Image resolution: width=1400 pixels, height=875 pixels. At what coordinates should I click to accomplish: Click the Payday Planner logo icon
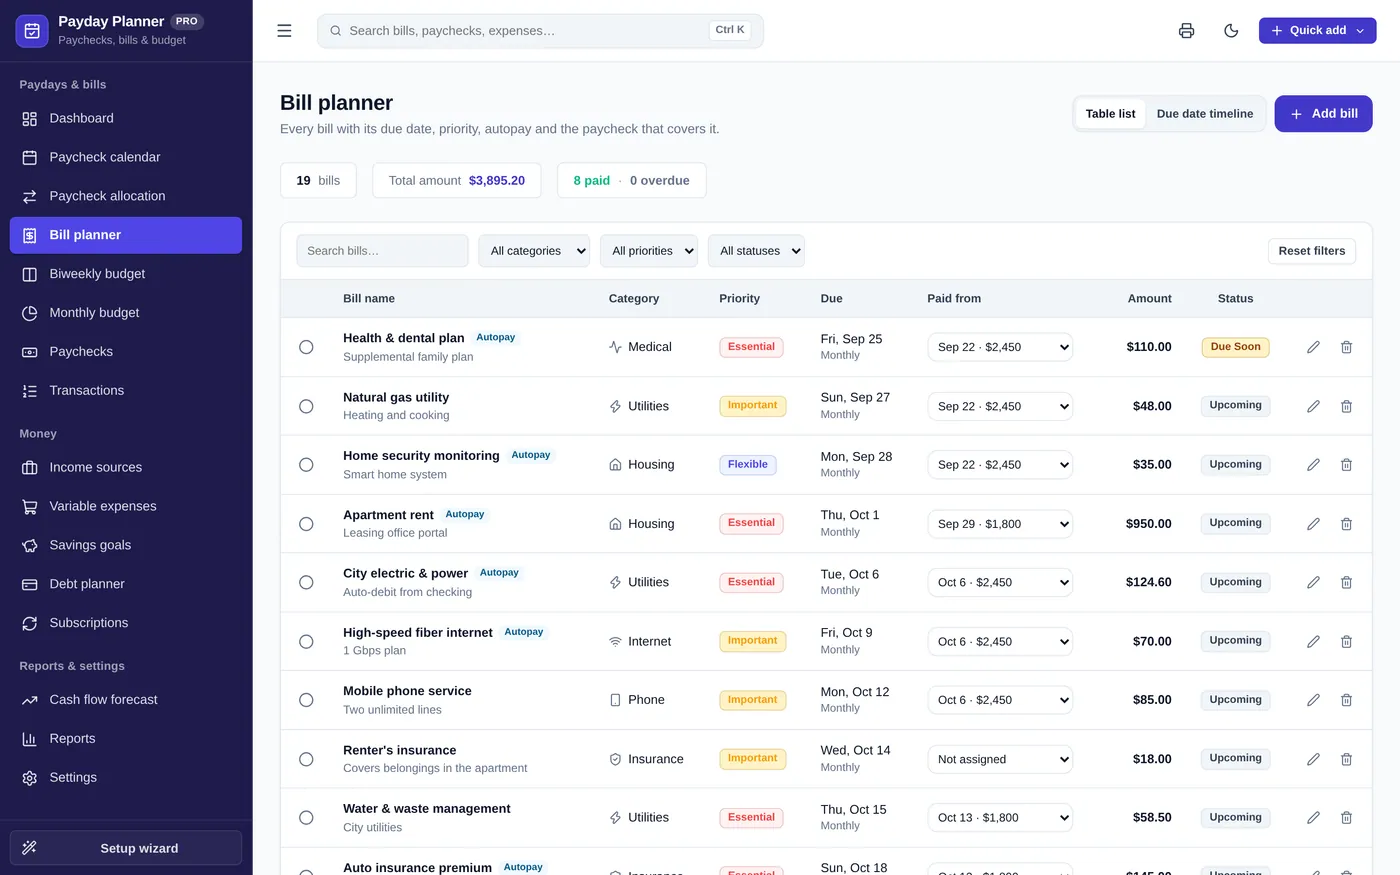pyautogui.click(x=32, y=31)
